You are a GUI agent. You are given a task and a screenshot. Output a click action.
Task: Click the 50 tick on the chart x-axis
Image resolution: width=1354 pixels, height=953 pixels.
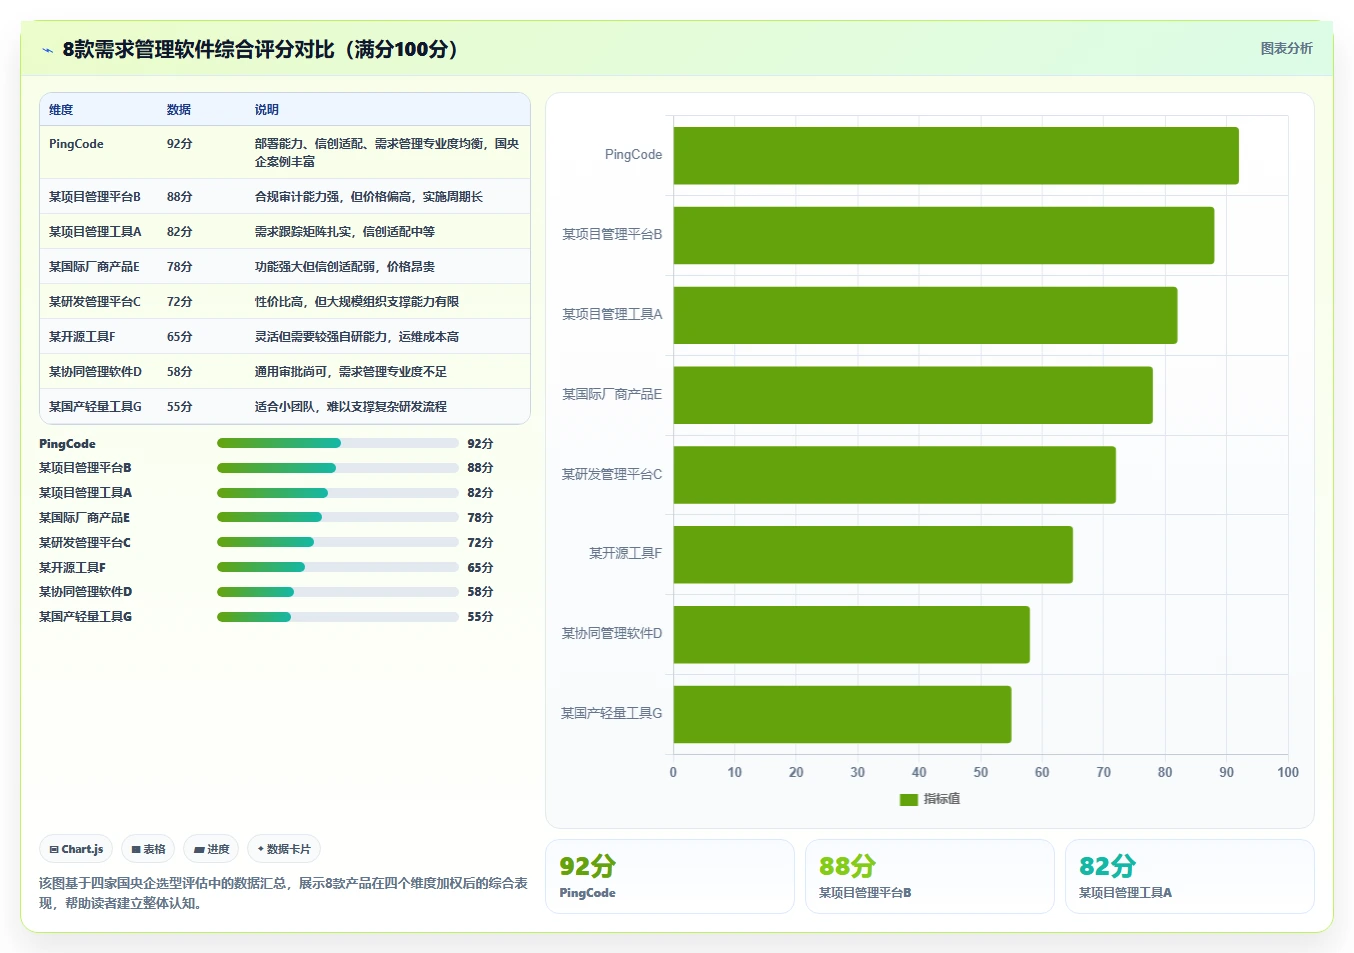(x=981, y=772)
